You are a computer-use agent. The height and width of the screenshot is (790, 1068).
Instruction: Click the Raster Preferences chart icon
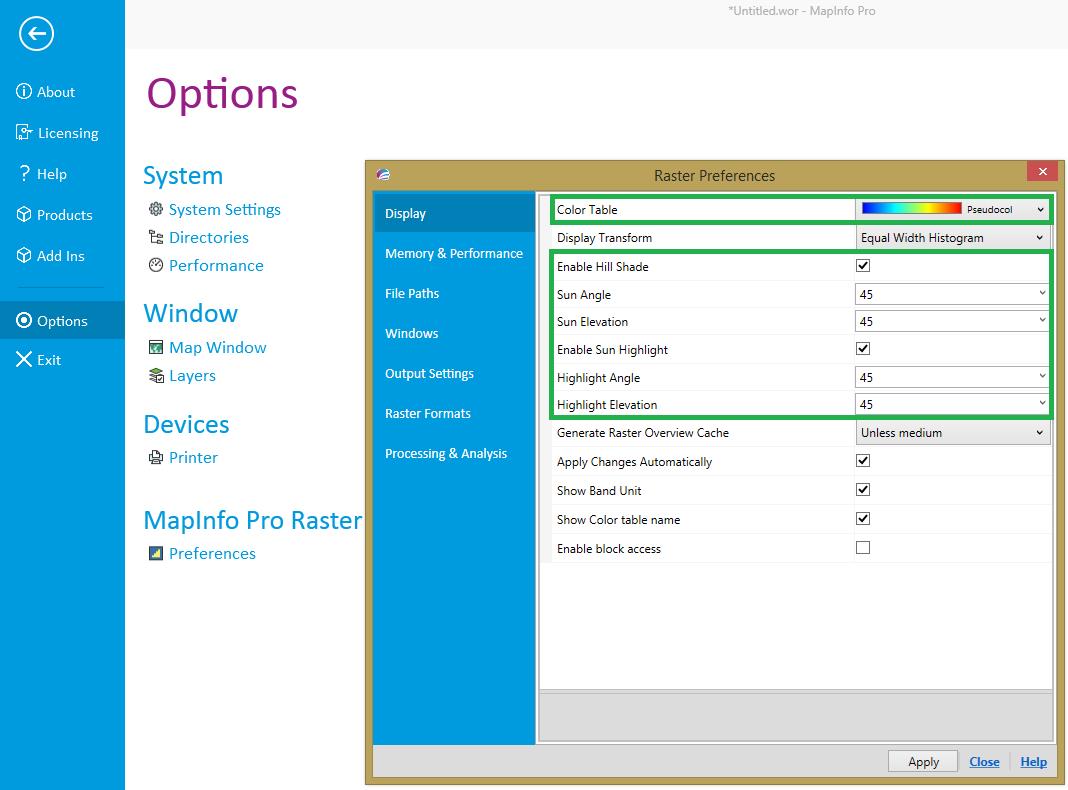coord(156,553)
